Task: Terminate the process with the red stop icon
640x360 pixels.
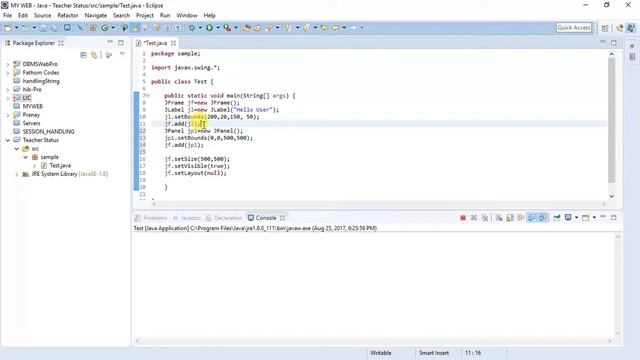Action: click(x=463, y=218)
